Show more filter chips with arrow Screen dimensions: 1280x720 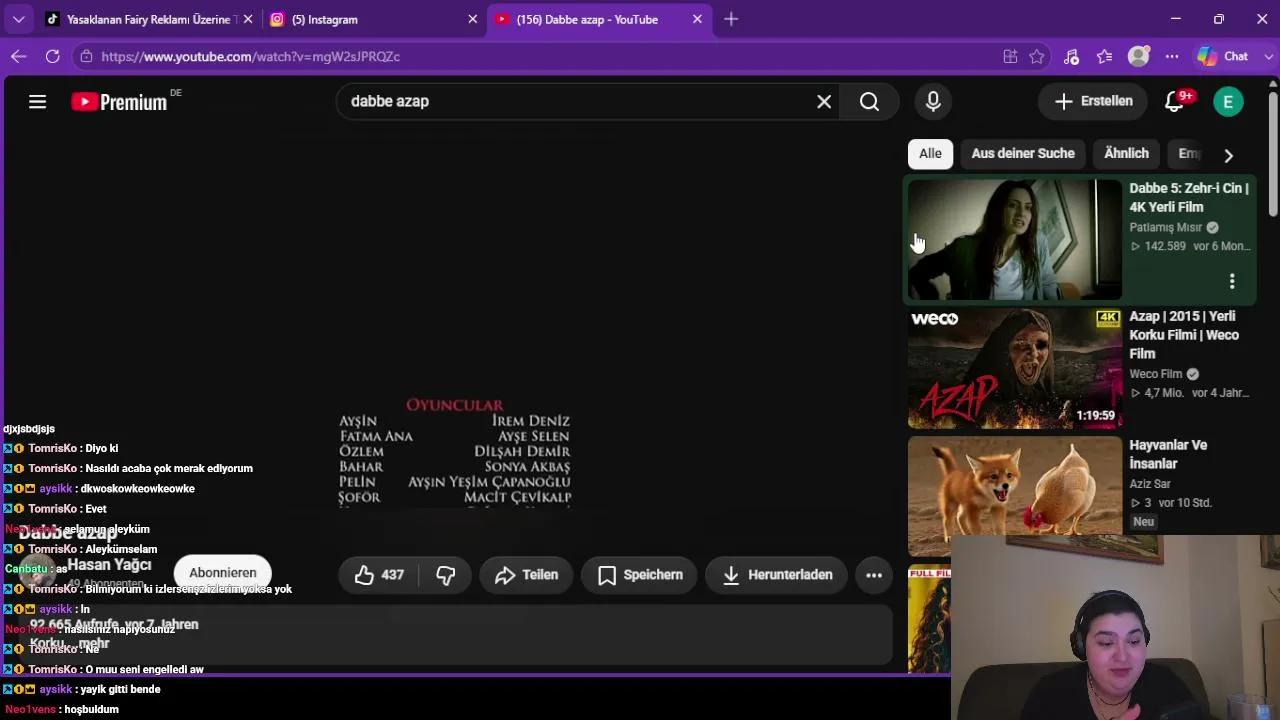tap(1228, 155)
